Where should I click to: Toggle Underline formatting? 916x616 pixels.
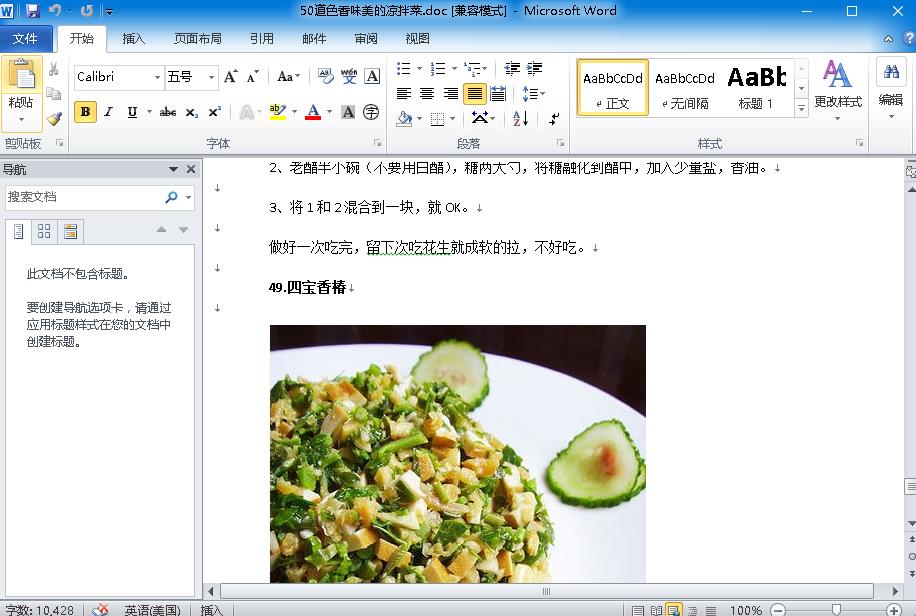pyautogui.click(x=133, y=112)
